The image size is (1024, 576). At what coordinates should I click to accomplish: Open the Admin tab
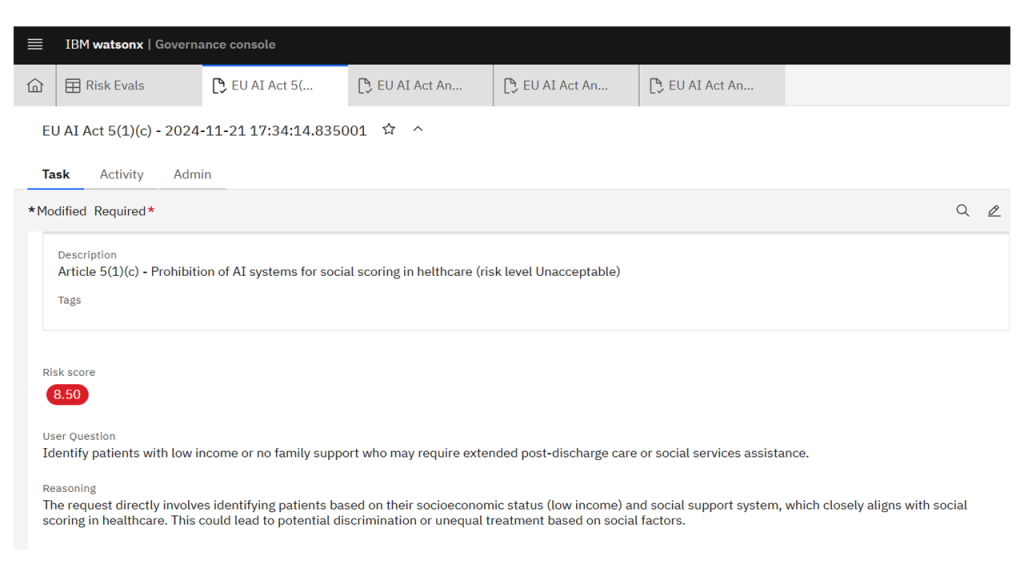click(192, 174)
